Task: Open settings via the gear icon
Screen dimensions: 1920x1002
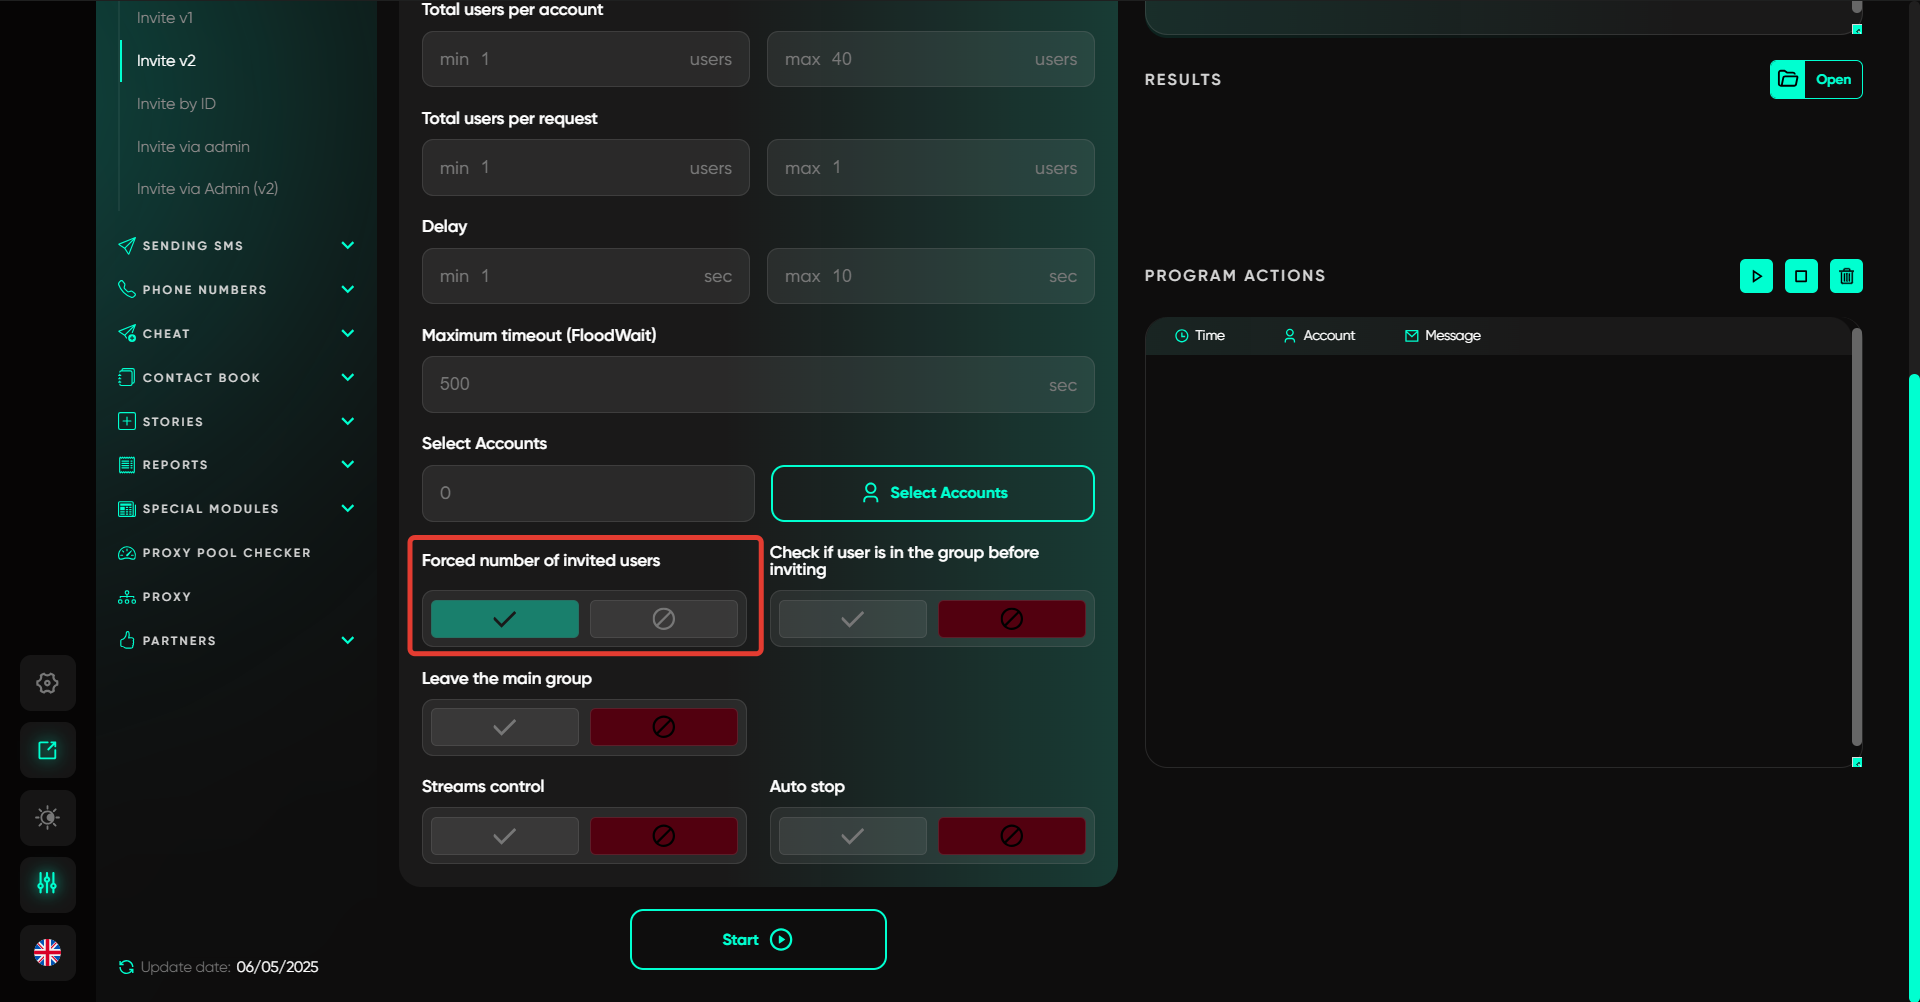Action: 47,683
